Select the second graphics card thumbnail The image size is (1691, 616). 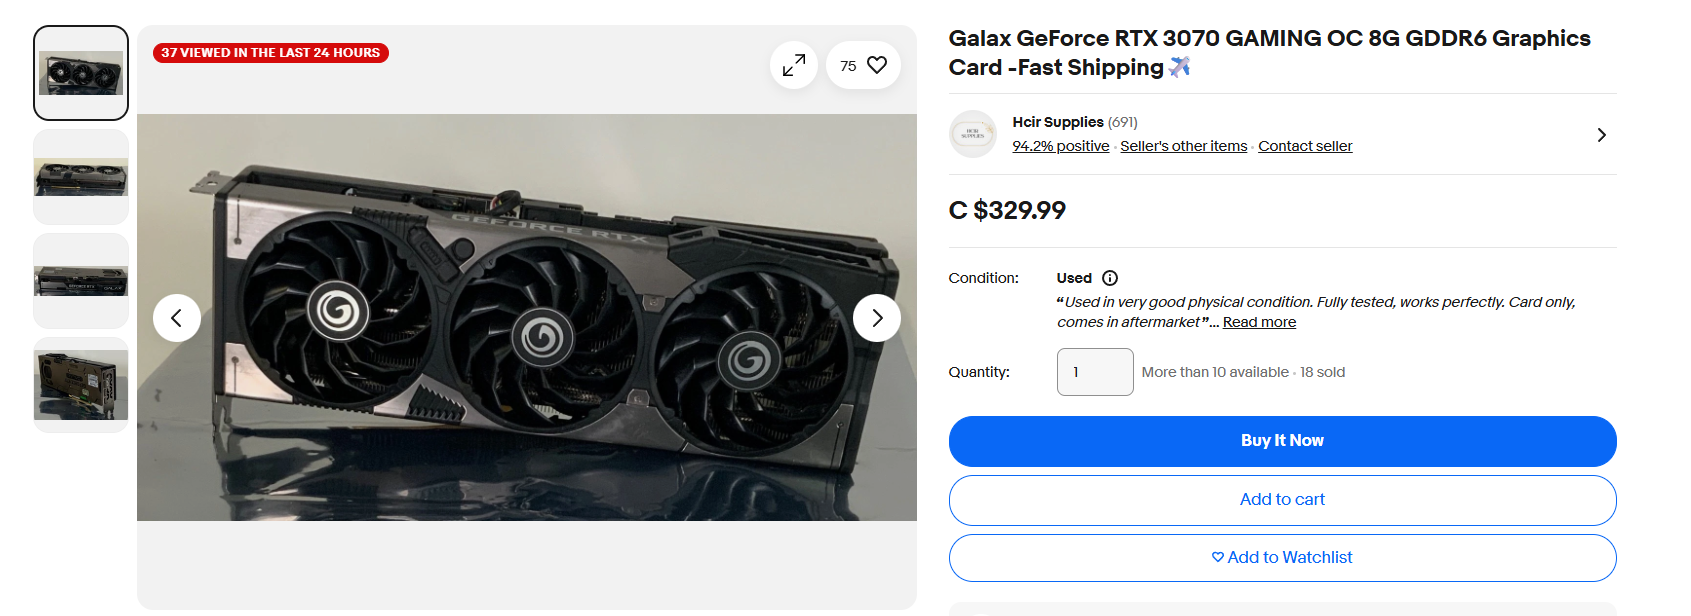tap(81, 177)
